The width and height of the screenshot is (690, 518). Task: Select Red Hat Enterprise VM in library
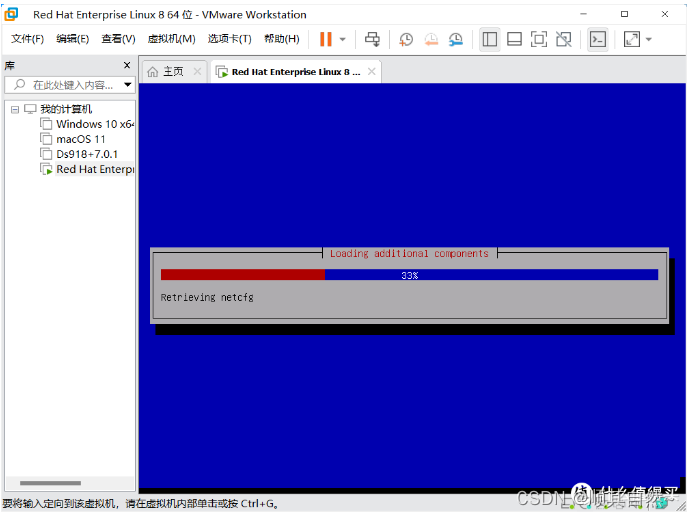95,169
